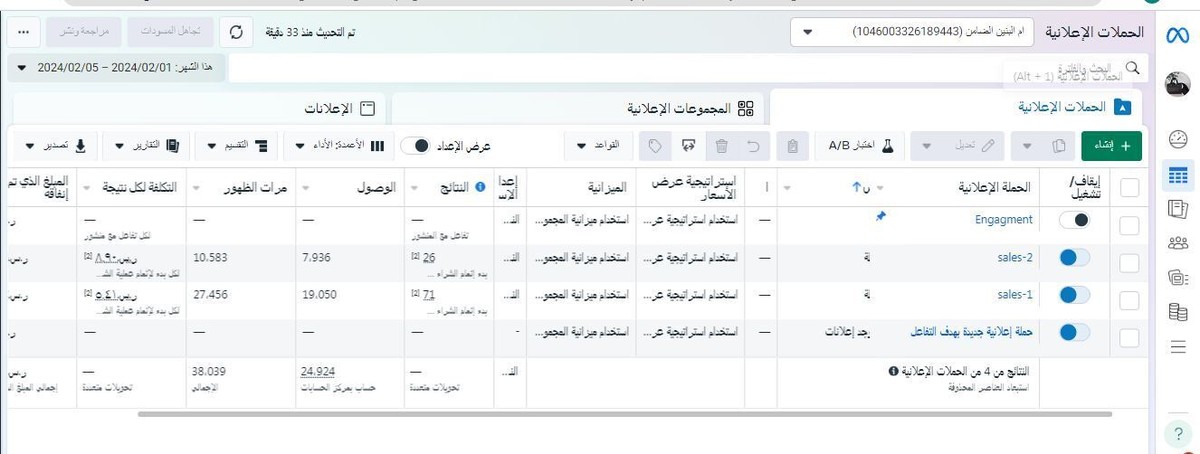1200x454 pixels.
Task: Click the green إنشاء create button
Action: pyautogui.click(x=1111, y=146)
